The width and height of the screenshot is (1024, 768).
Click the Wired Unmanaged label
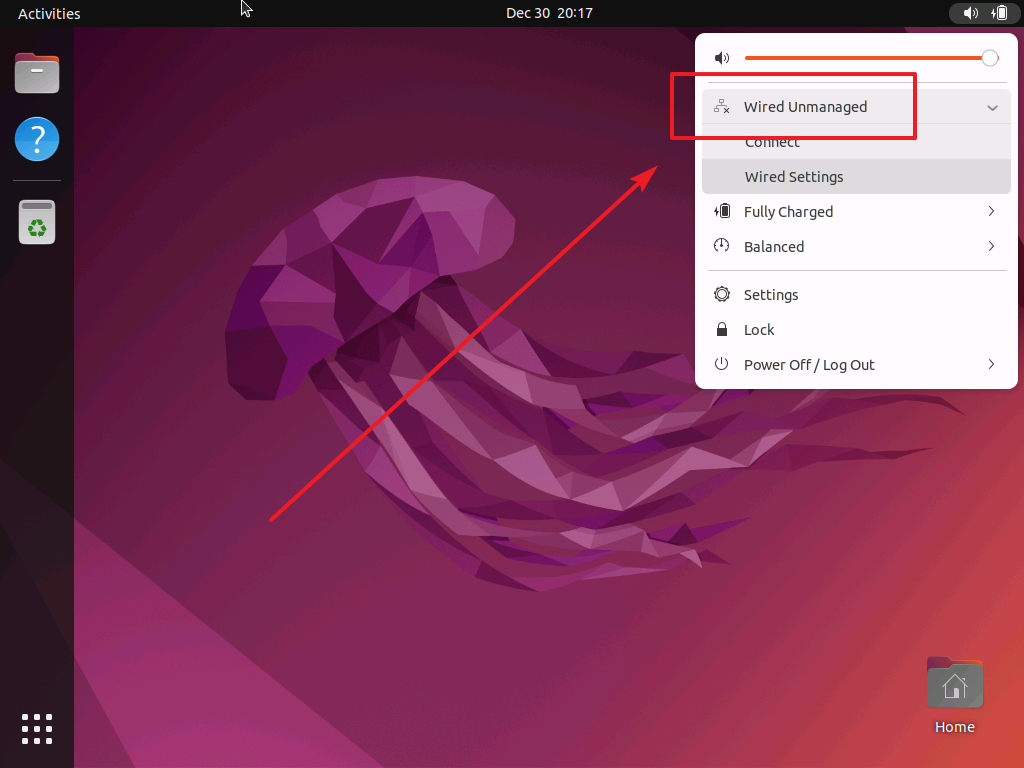(x=805, y=106)
